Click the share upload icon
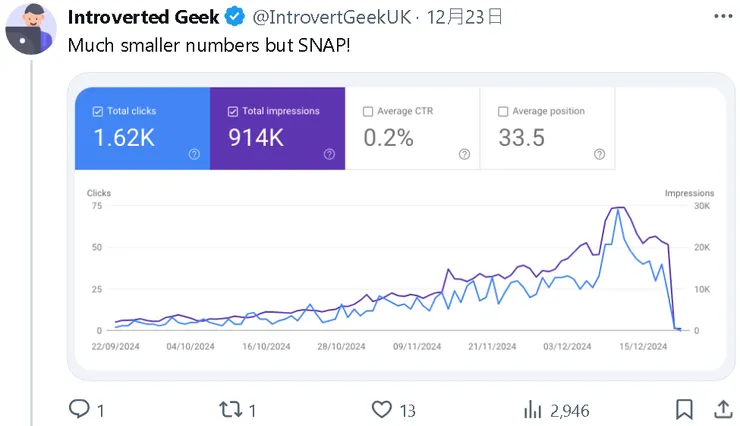Screen dimensions: 740x426 pos(722,409)
